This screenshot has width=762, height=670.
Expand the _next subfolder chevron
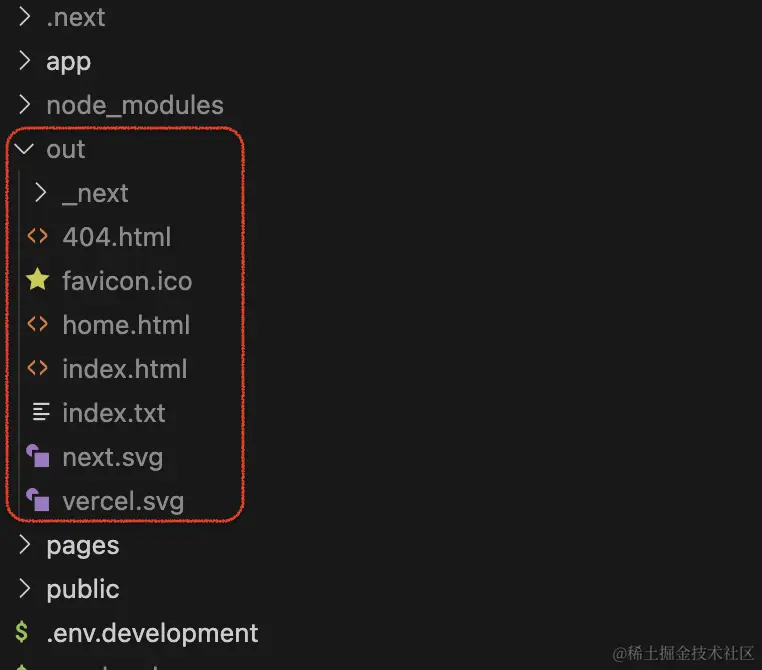click(41, 193)
